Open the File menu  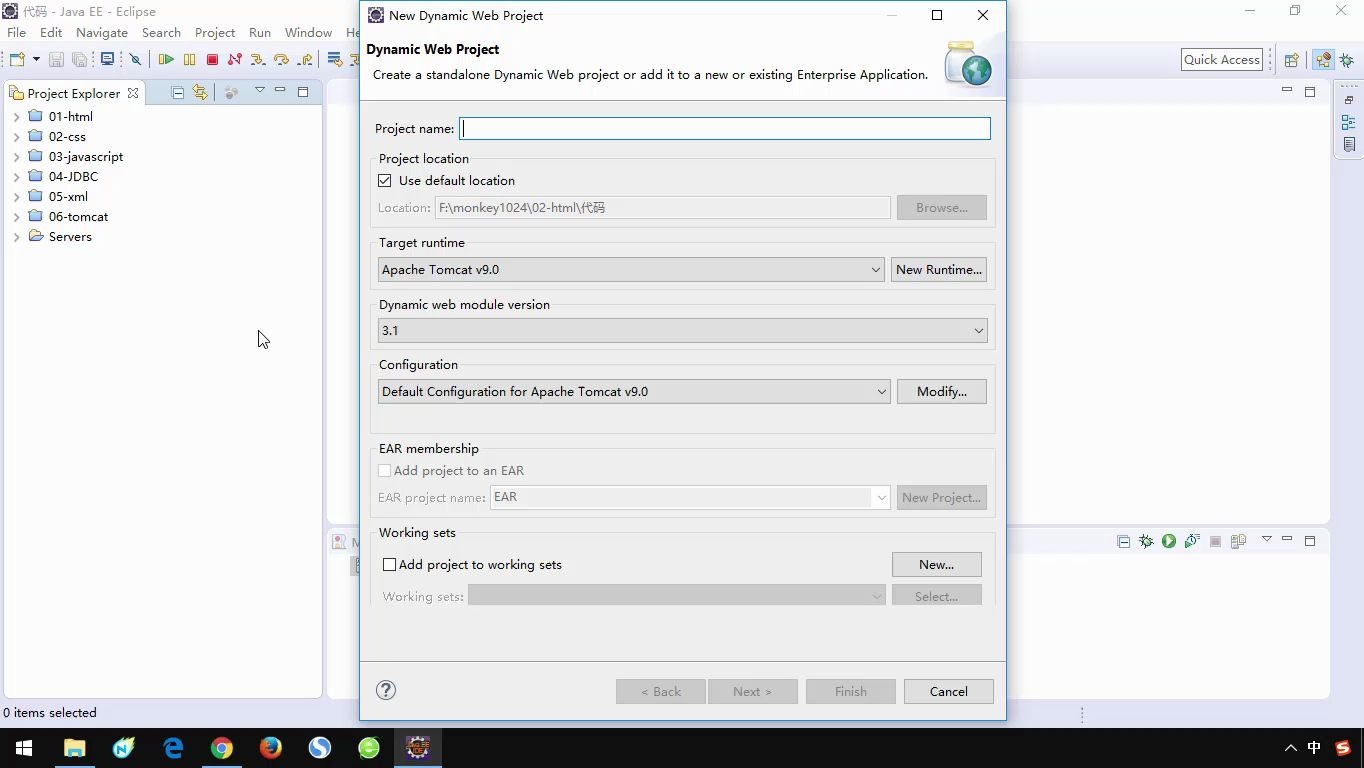(17, 32)
